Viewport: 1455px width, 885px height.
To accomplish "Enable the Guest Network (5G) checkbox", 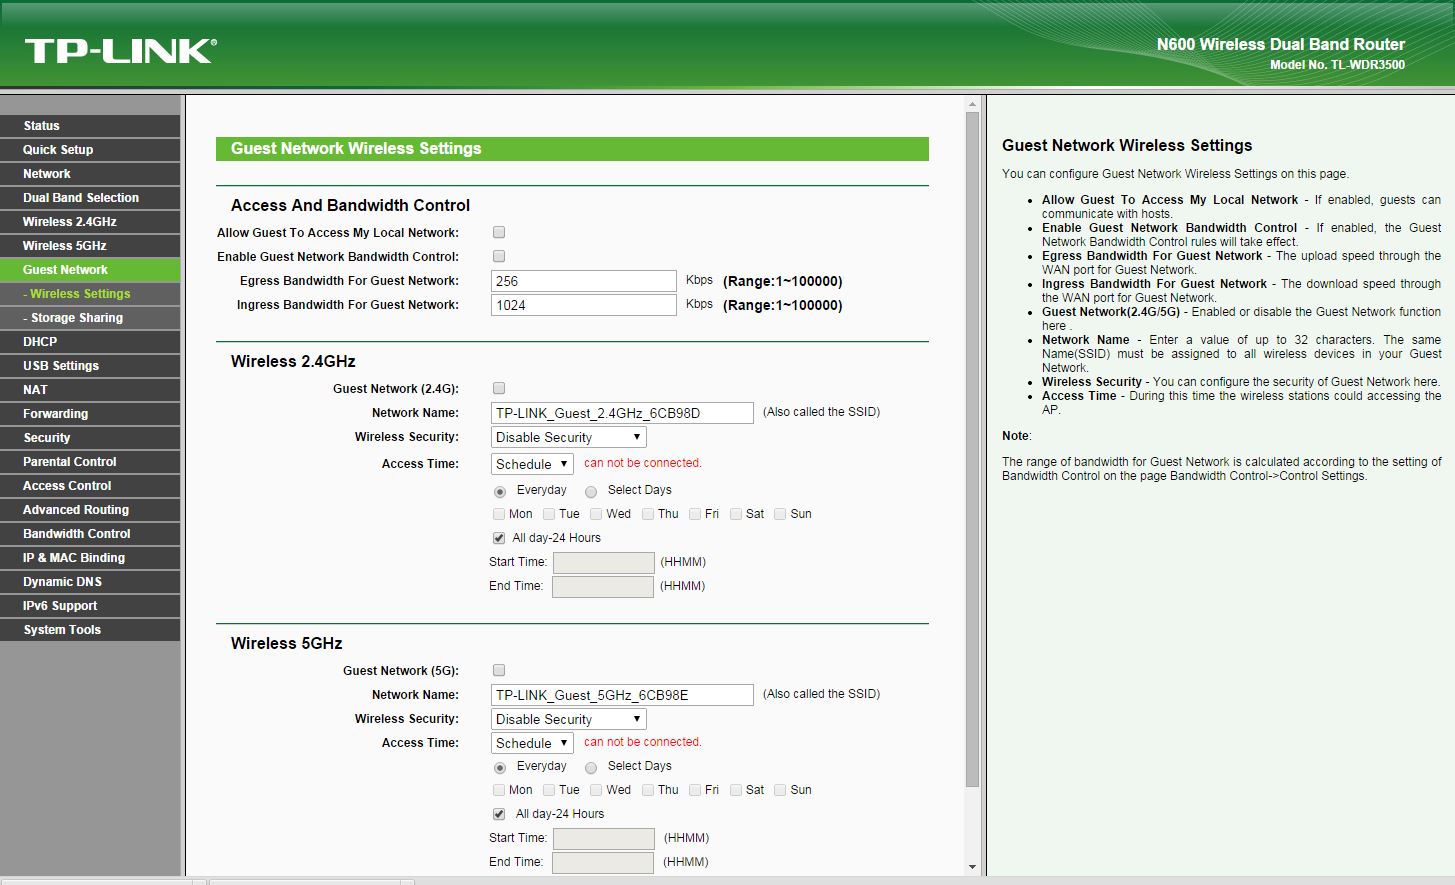I will click(499, 670).
